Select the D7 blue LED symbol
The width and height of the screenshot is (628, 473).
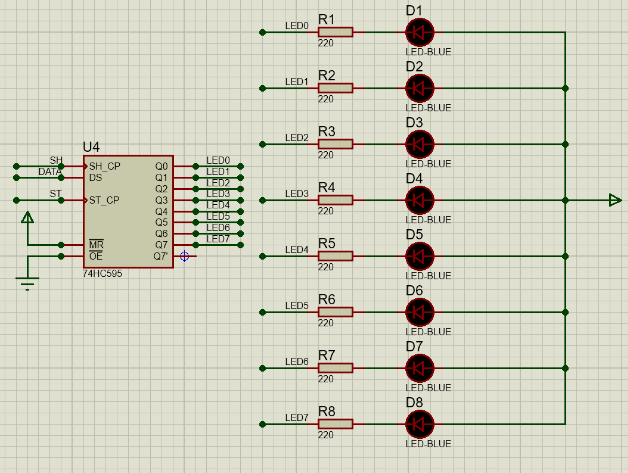(x=420, y=368)
